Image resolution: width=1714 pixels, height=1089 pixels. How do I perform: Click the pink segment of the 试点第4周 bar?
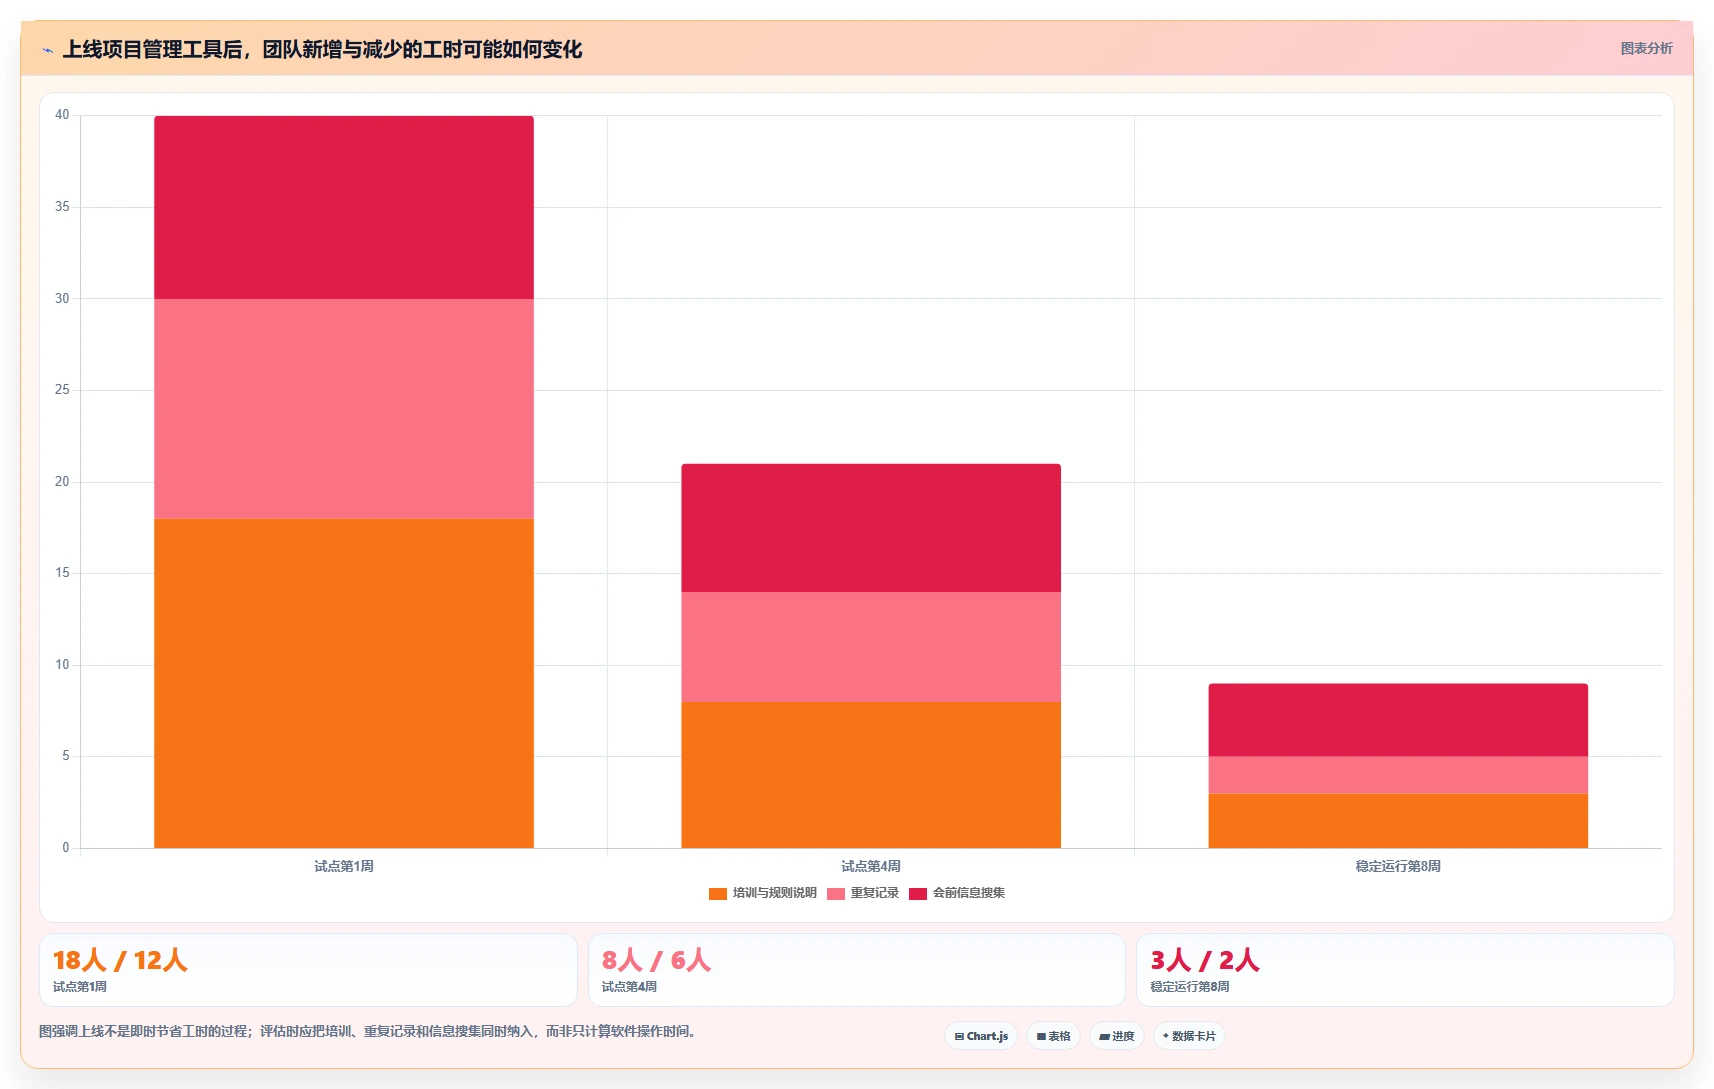871,647
